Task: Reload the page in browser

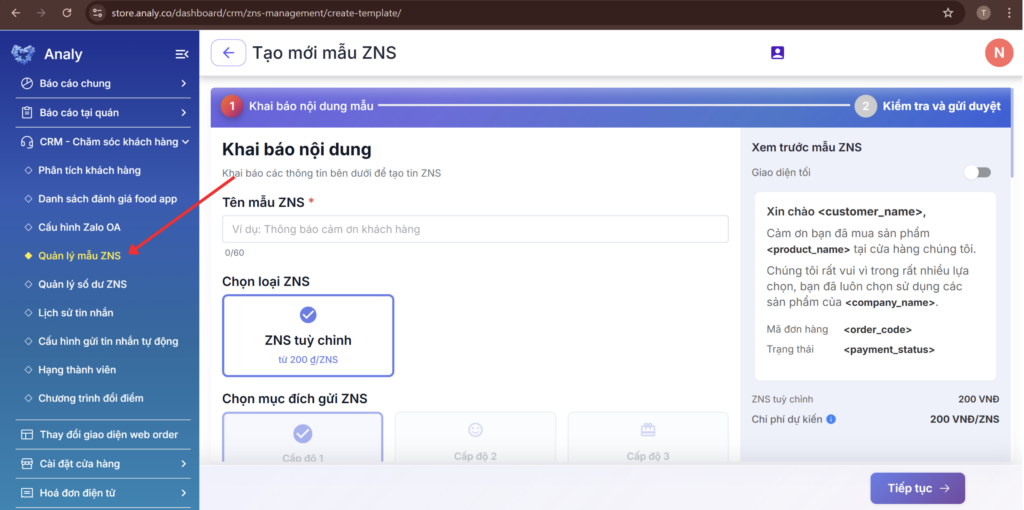Action: click(x=67, y=13)
